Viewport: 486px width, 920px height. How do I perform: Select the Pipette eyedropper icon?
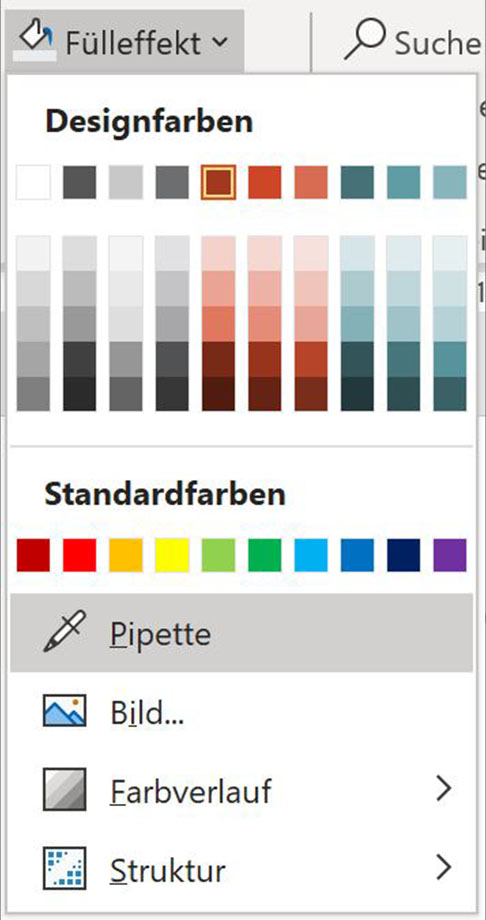(65, 631)
